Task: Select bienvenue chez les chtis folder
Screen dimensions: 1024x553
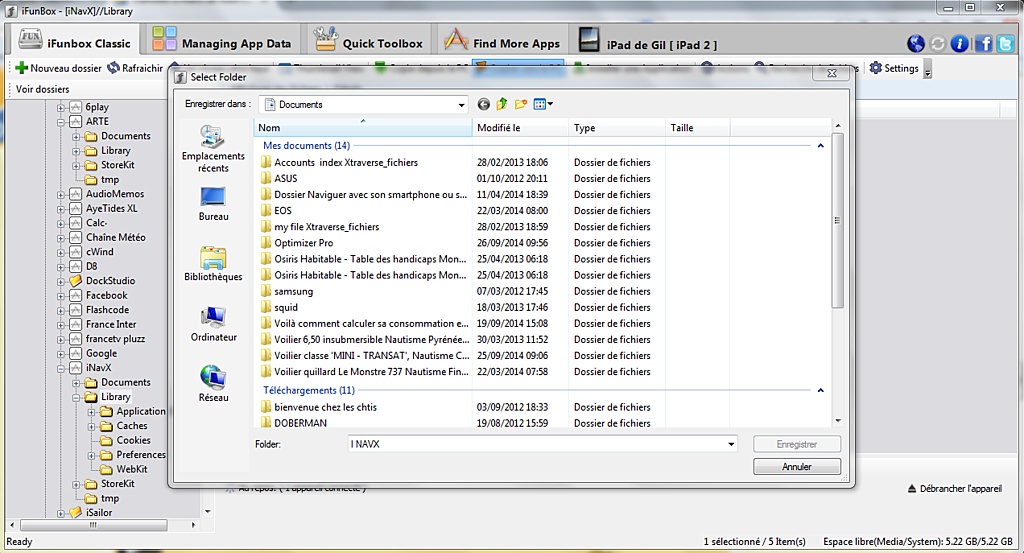Action: [325, 407]
